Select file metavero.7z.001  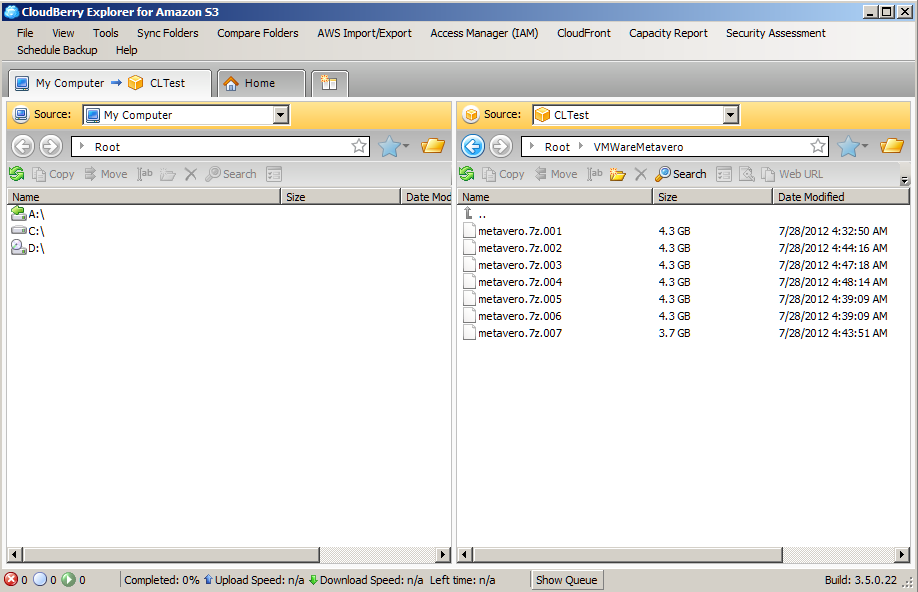point(512,231)
